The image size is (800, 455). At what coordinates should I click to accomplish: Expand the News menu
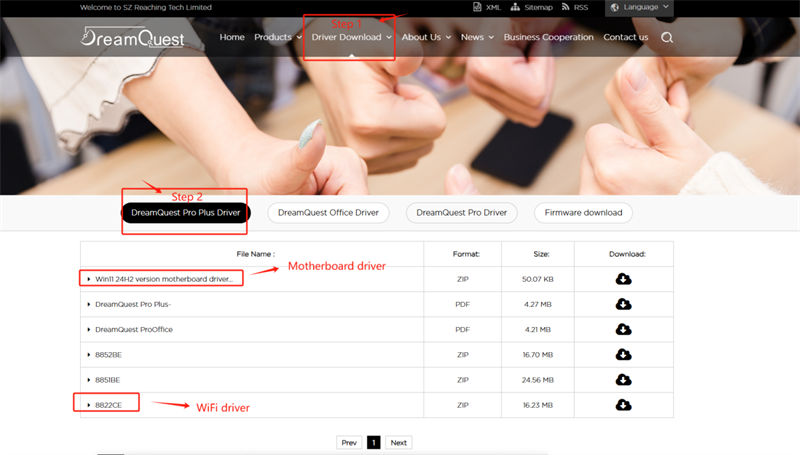pyautogui.click(x=477, y=37)
